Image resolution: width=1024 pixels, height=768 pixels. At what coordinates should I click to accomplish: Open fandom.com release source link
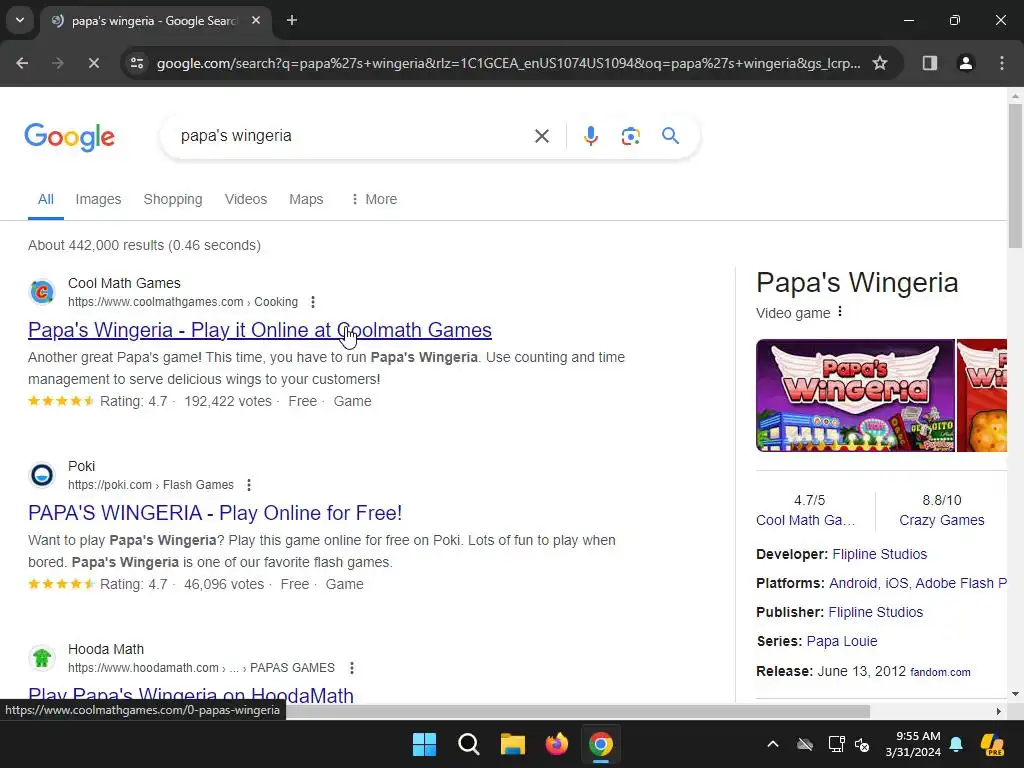pyautogui.click(x=940, y=672)
